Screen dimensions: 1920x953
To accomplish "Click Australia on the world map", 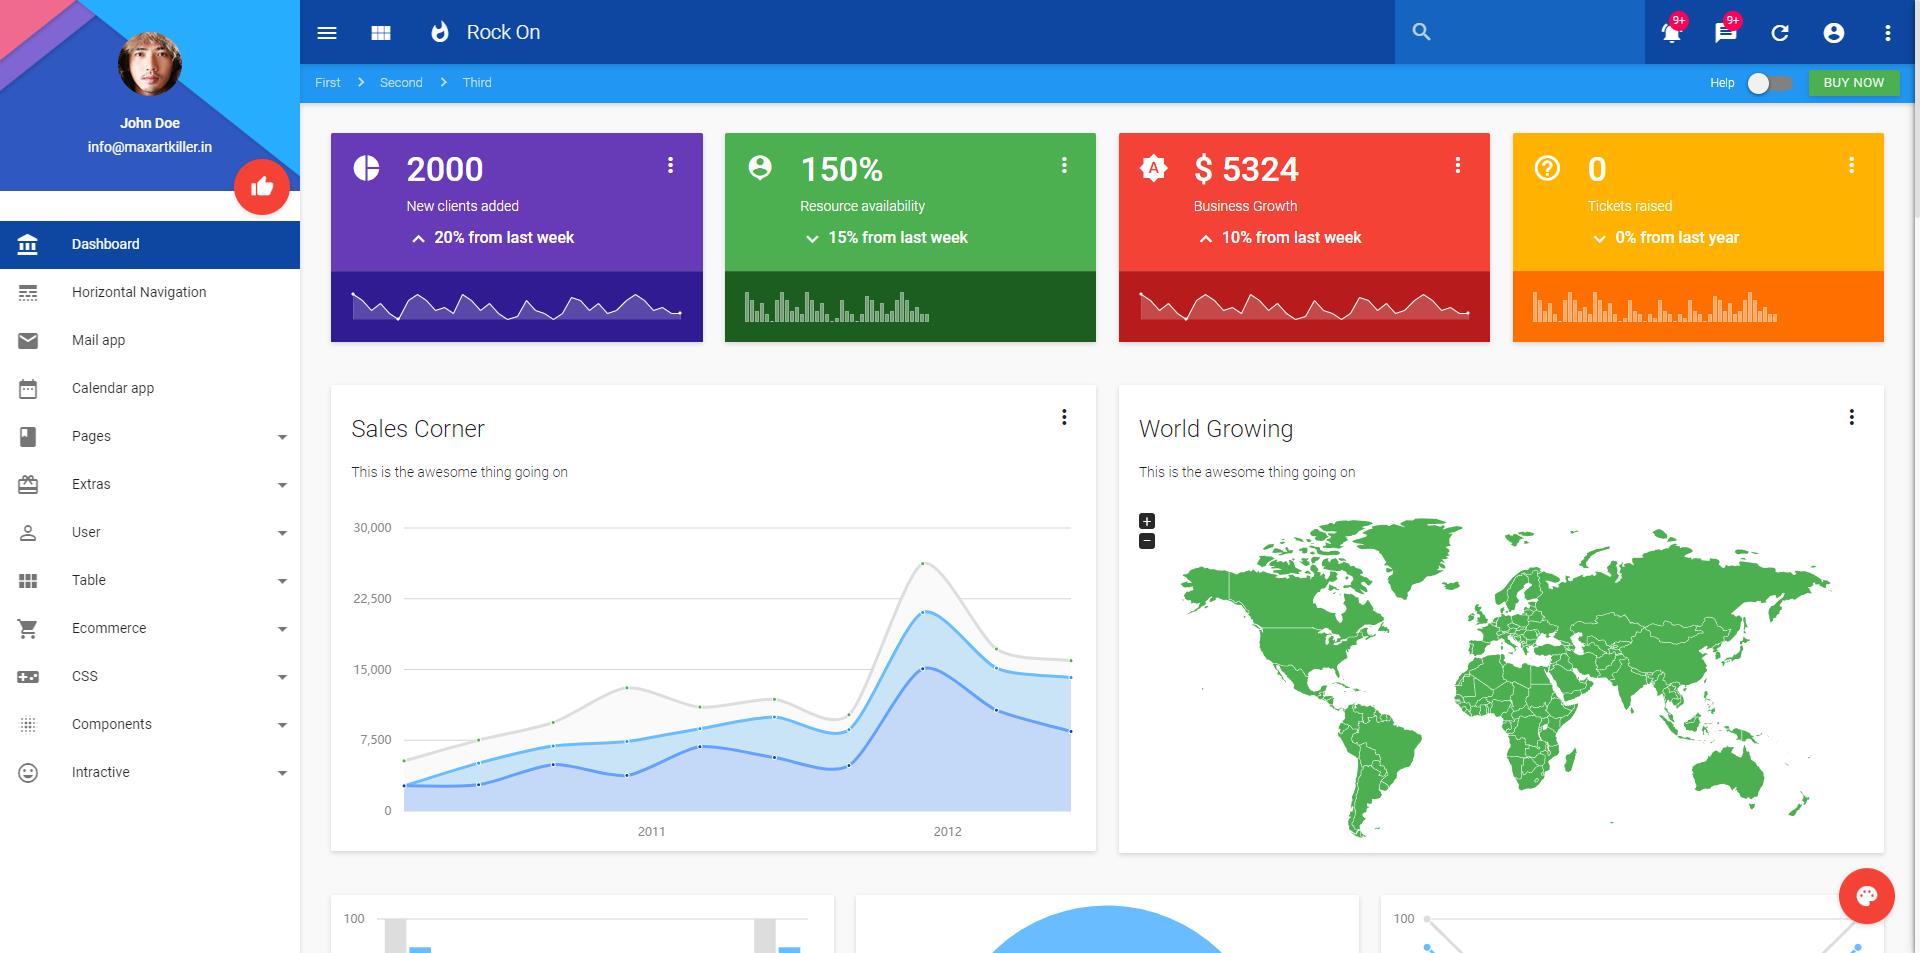I will pos(1729,777).
